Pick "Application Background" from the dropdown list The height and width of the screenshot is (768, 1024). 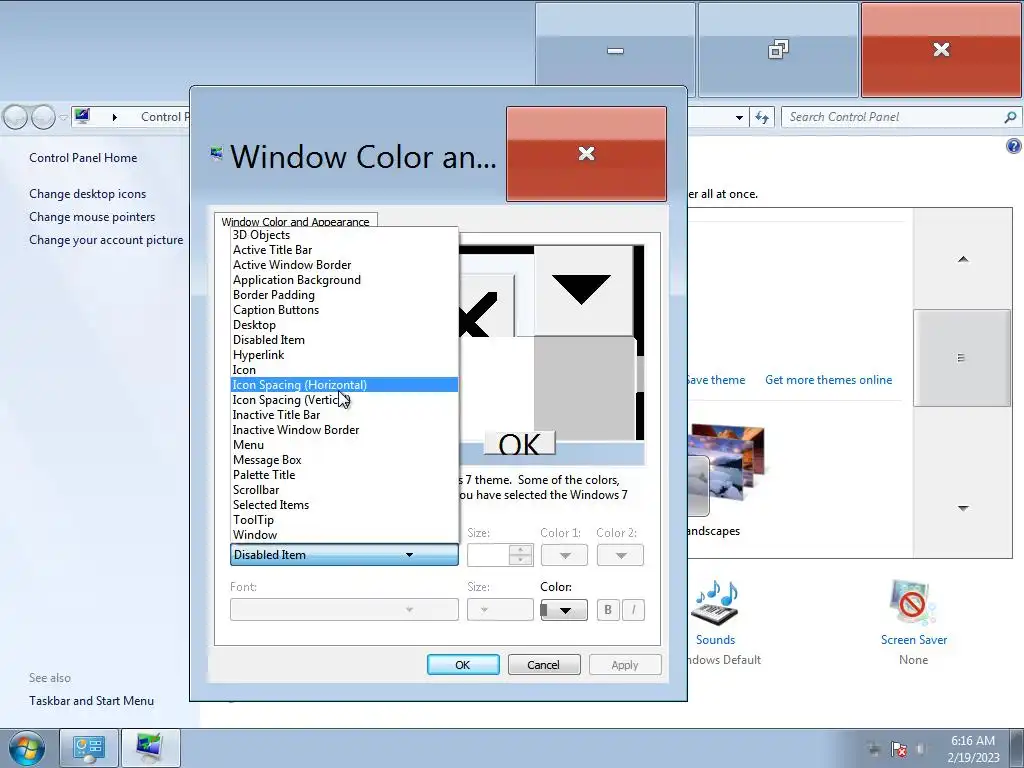tap(344, 280)
